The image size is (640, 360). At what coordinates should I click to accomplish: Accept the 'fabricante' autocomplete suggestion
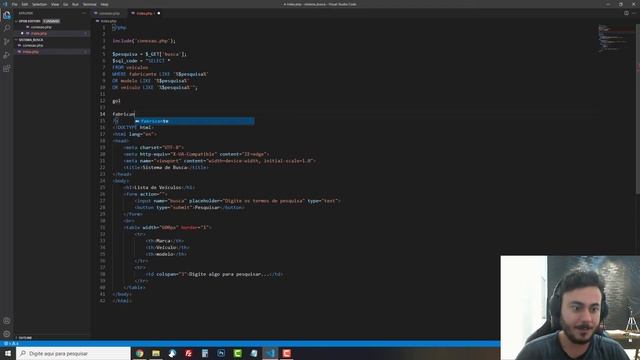click(x=195, y=121)
